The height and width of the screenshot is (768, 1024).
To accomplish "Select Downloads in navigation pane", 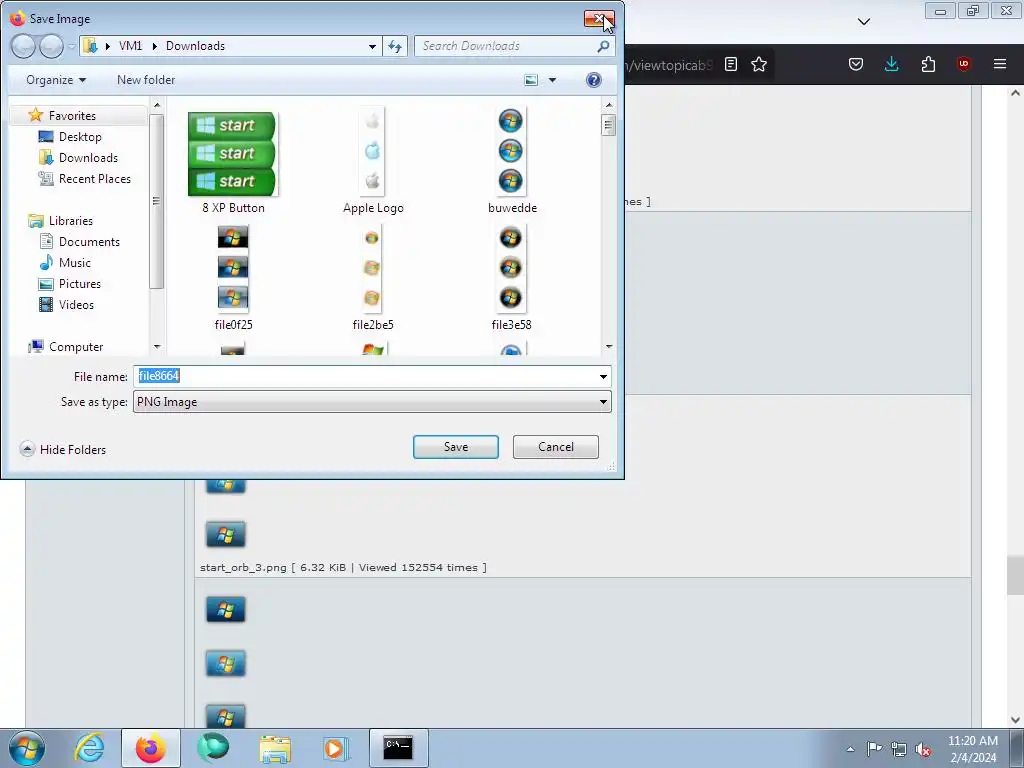I will (88, 157).
